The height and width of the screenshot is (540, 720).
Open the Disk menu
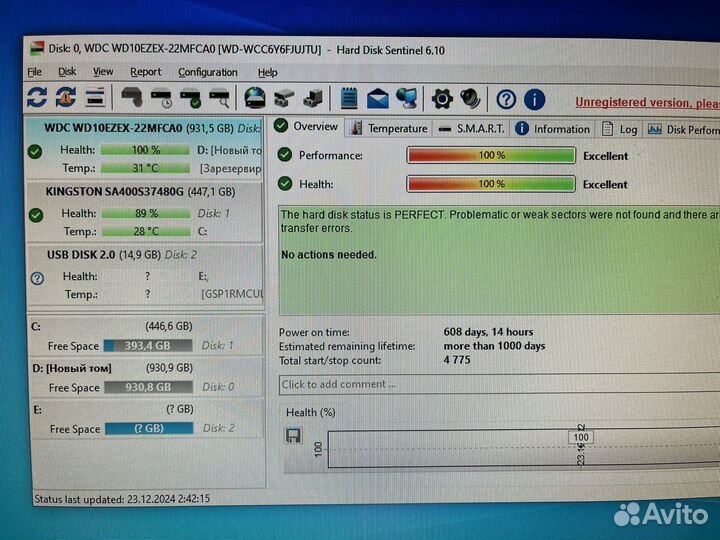67,72
